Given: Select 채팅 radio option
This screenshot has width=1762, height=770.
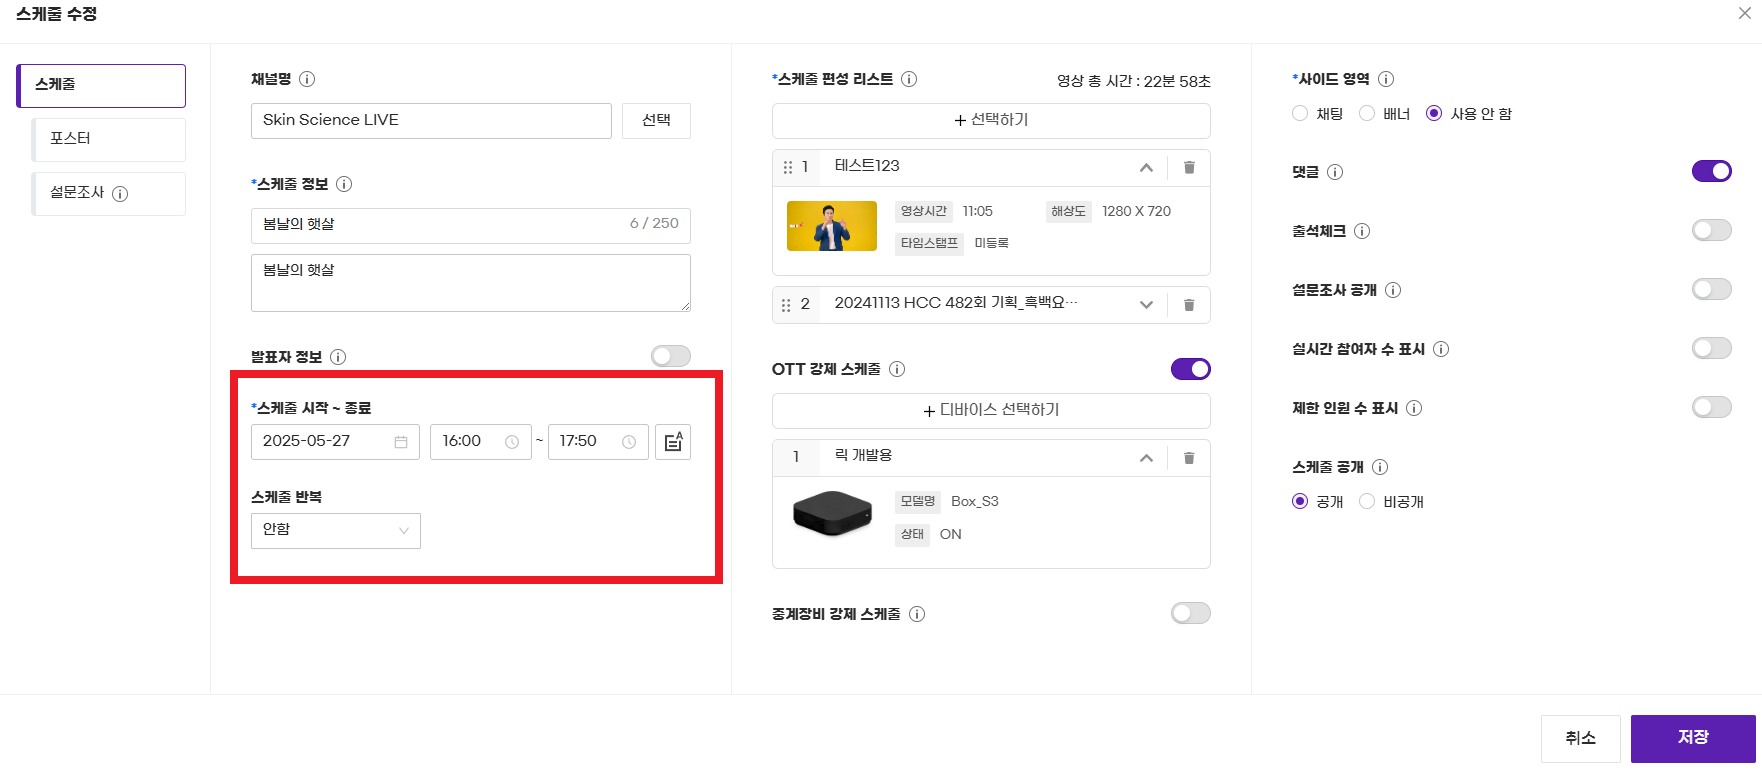Looking at the screenshot, I should pos(1300,114).
